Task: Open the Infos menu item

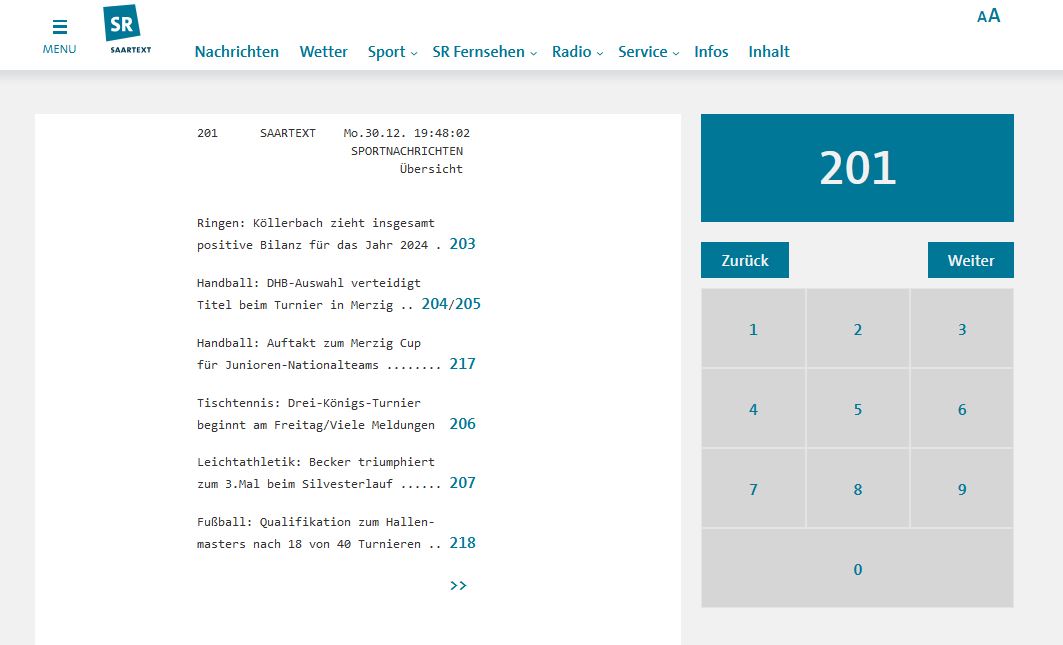Action: click(711, 52)
